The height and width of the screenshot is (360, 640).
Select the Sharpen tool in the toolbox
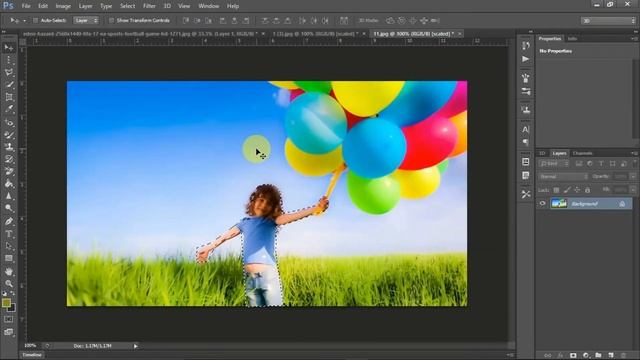(x=9, y=196)
